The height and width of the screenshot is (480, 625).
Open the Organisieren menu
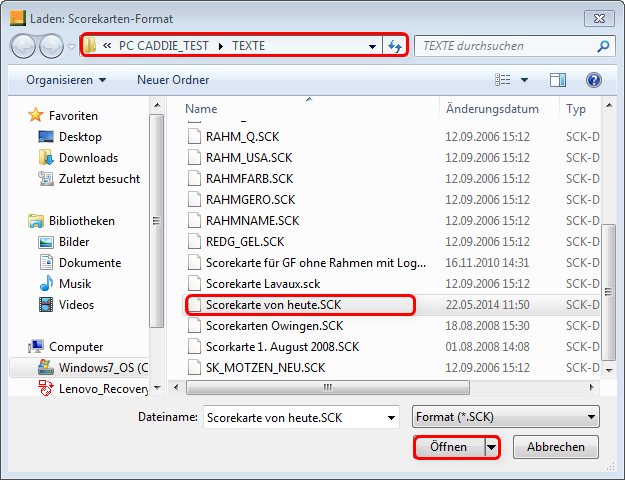[x=66, y=80]
